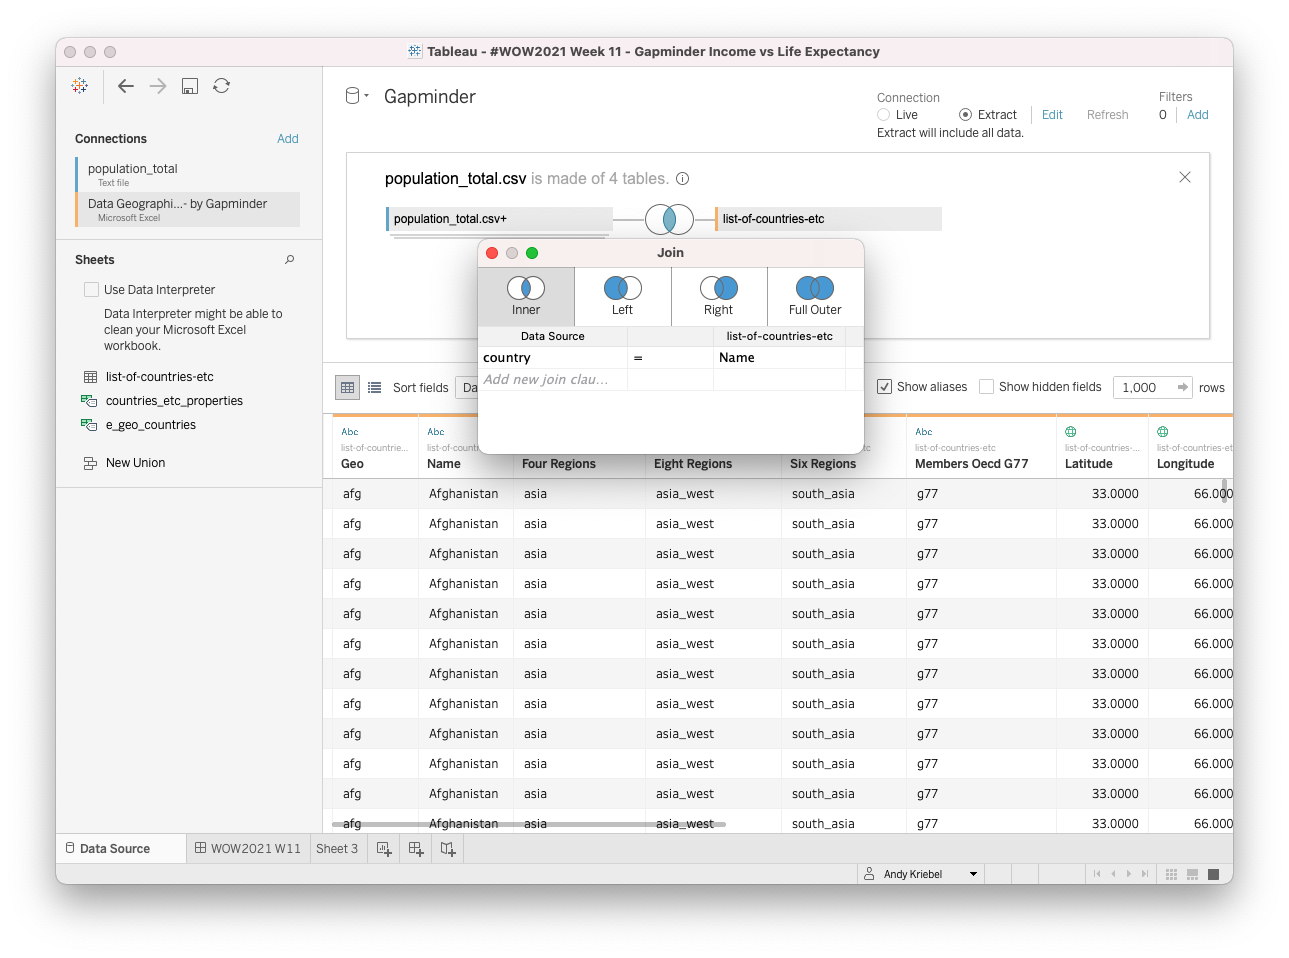The image size is (1289, 958).
Task: Select the Right join type
Action: 719,296
